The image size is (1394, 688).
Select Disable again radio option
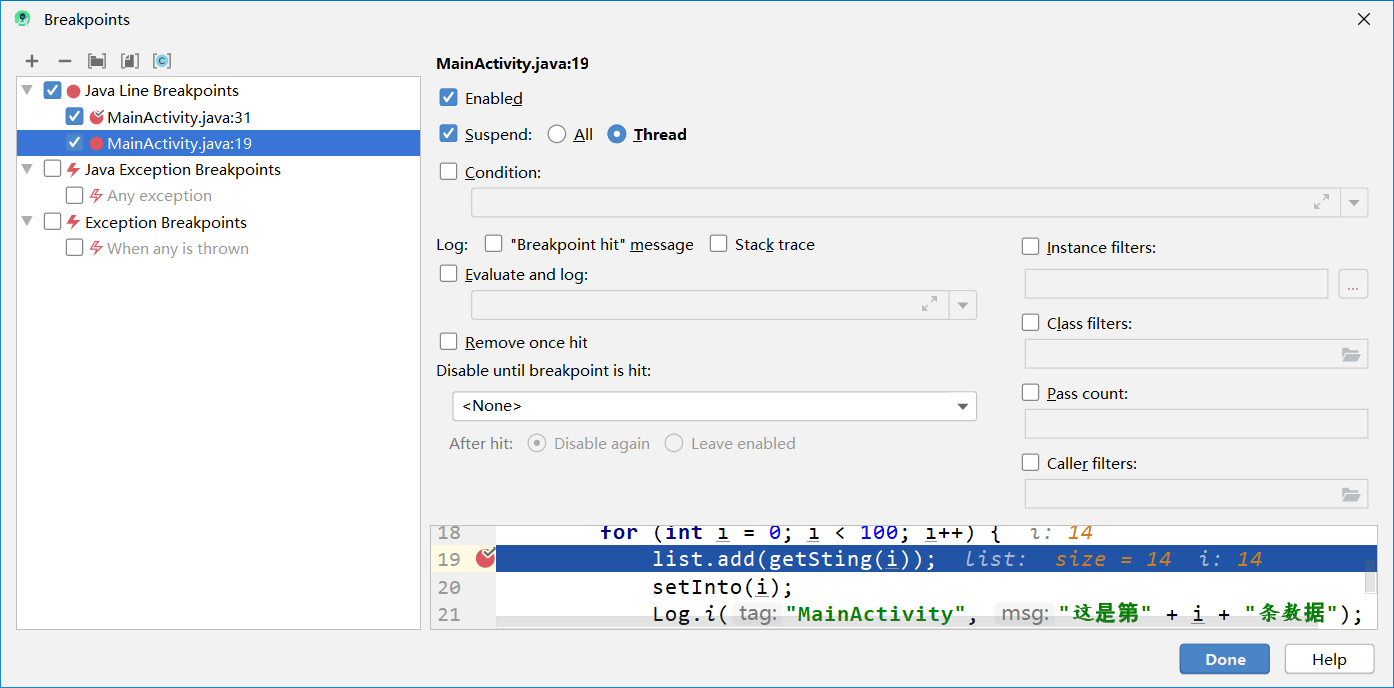pos(537,443)
